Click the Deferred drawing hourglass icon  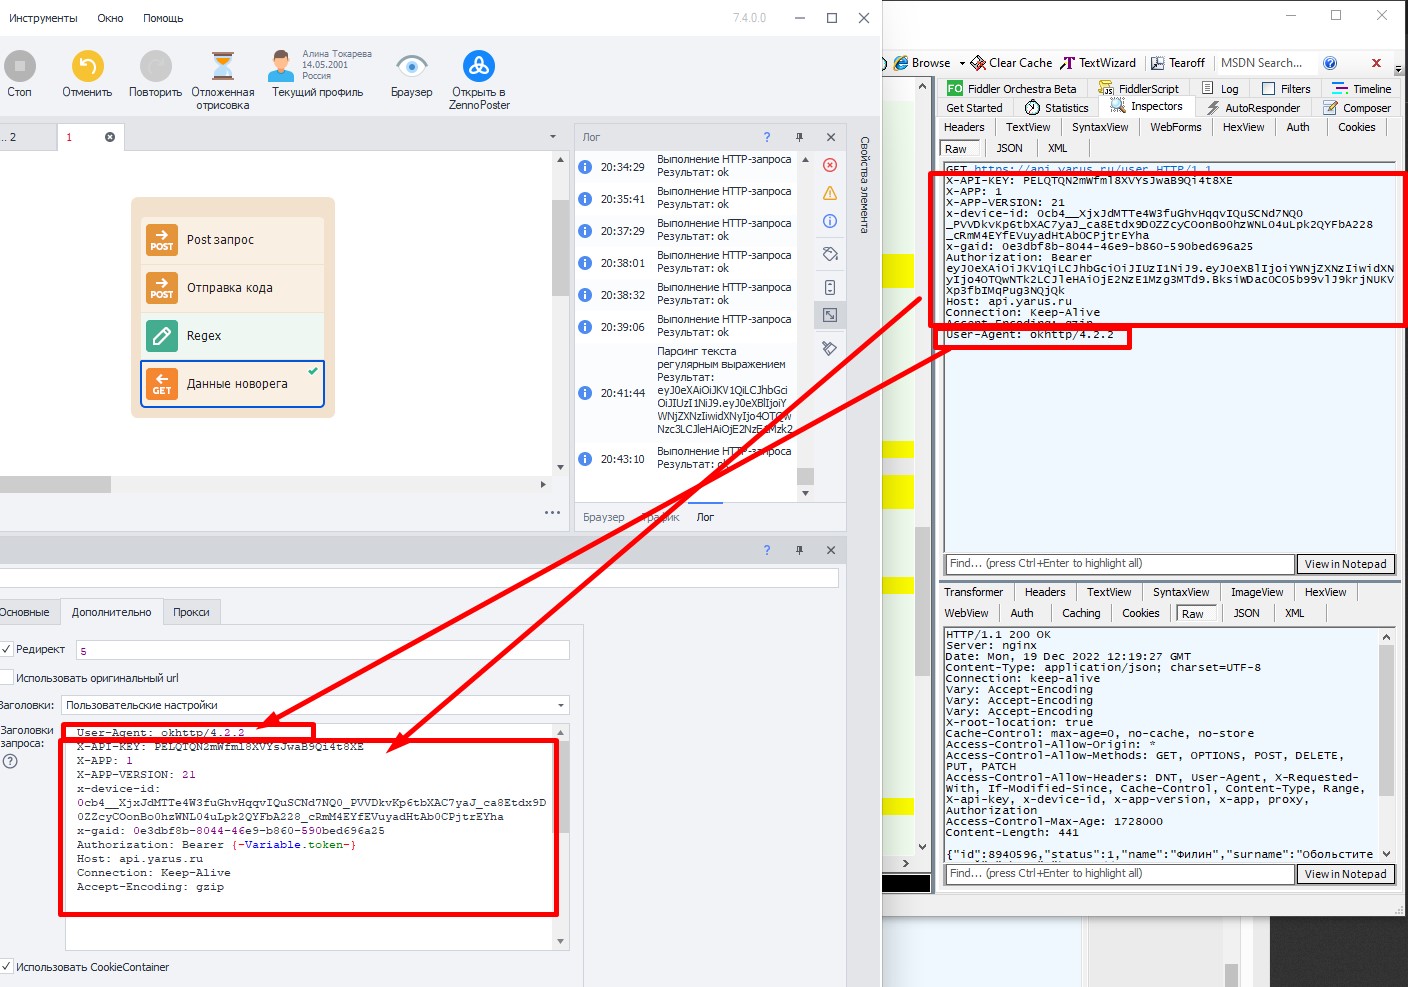pyautogui.click(x=223, y=67)
